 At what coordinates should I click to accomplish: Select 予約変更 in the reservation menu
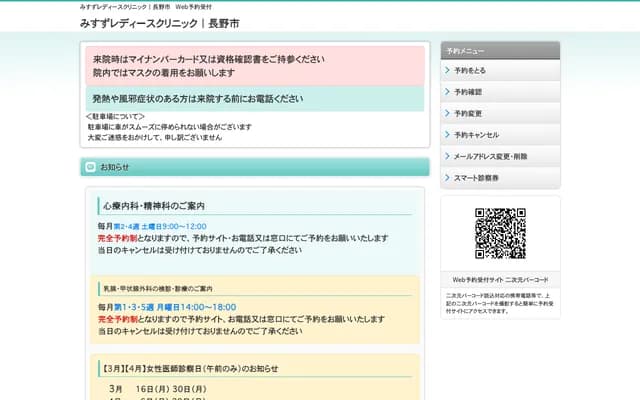(500, 113)
